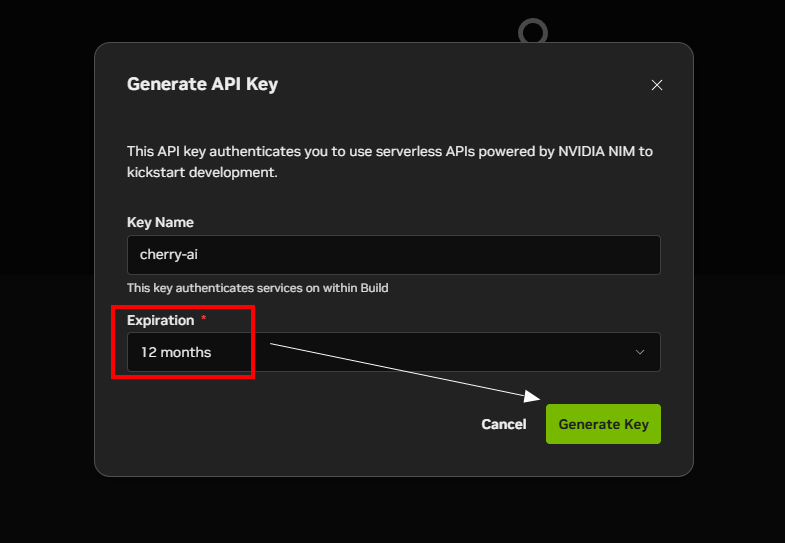Screen dimensions: 785x543
Task: Select the "12 months" value text
Action: tap(176, 352)
